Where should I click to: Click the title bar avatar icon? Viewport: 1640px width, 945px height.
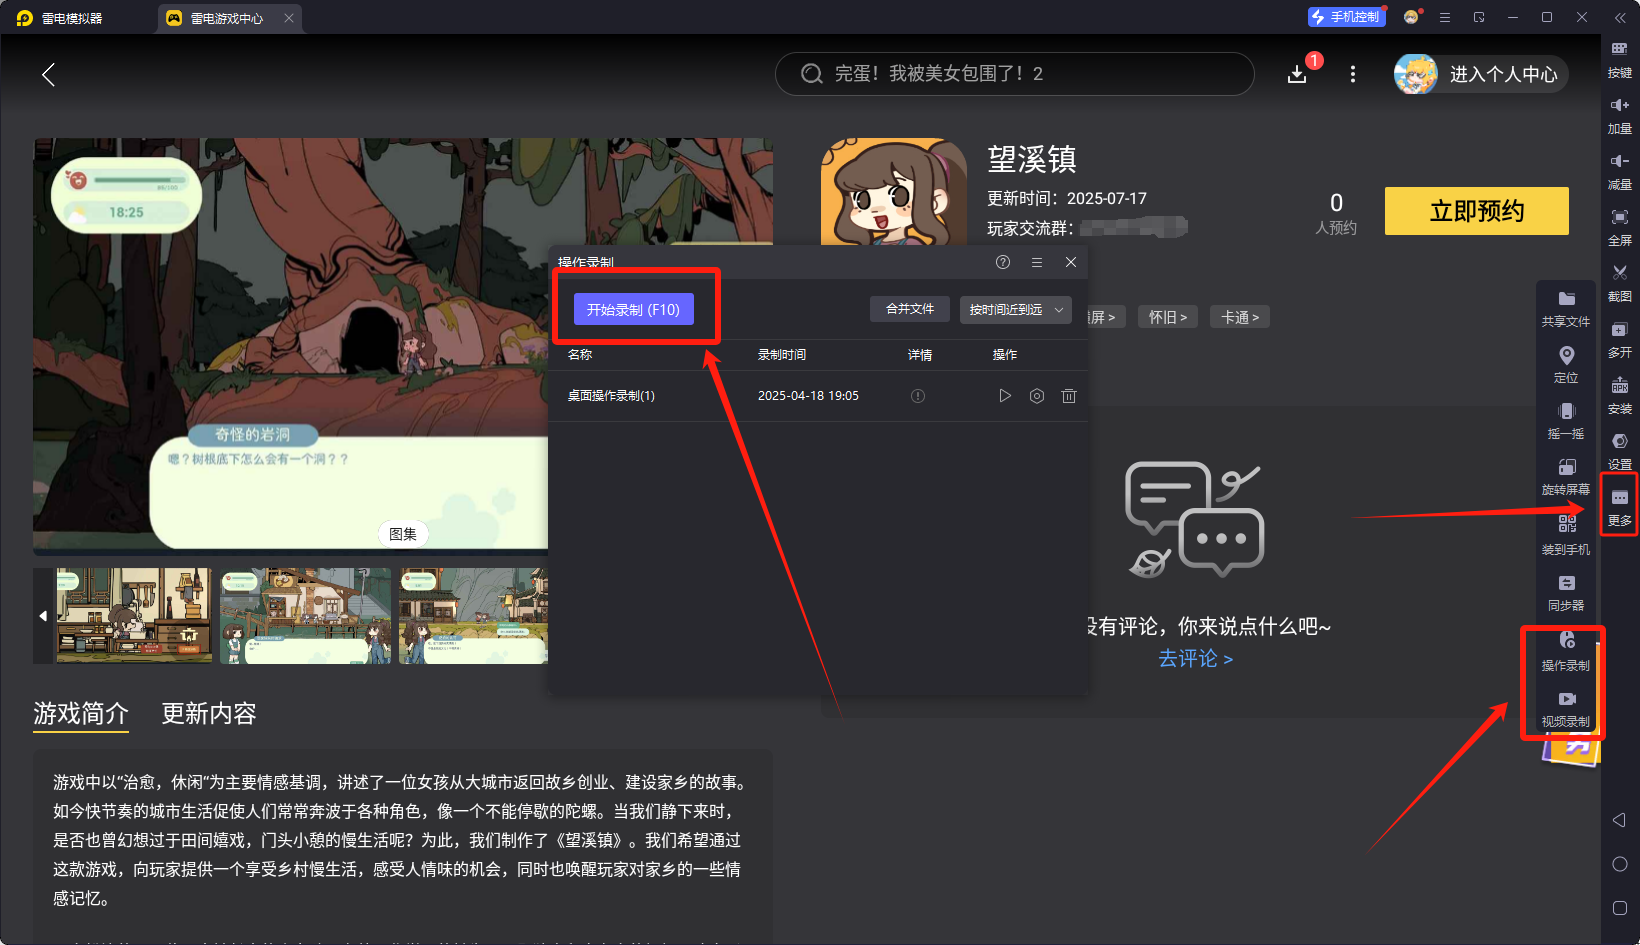(x=1412, y=17)
